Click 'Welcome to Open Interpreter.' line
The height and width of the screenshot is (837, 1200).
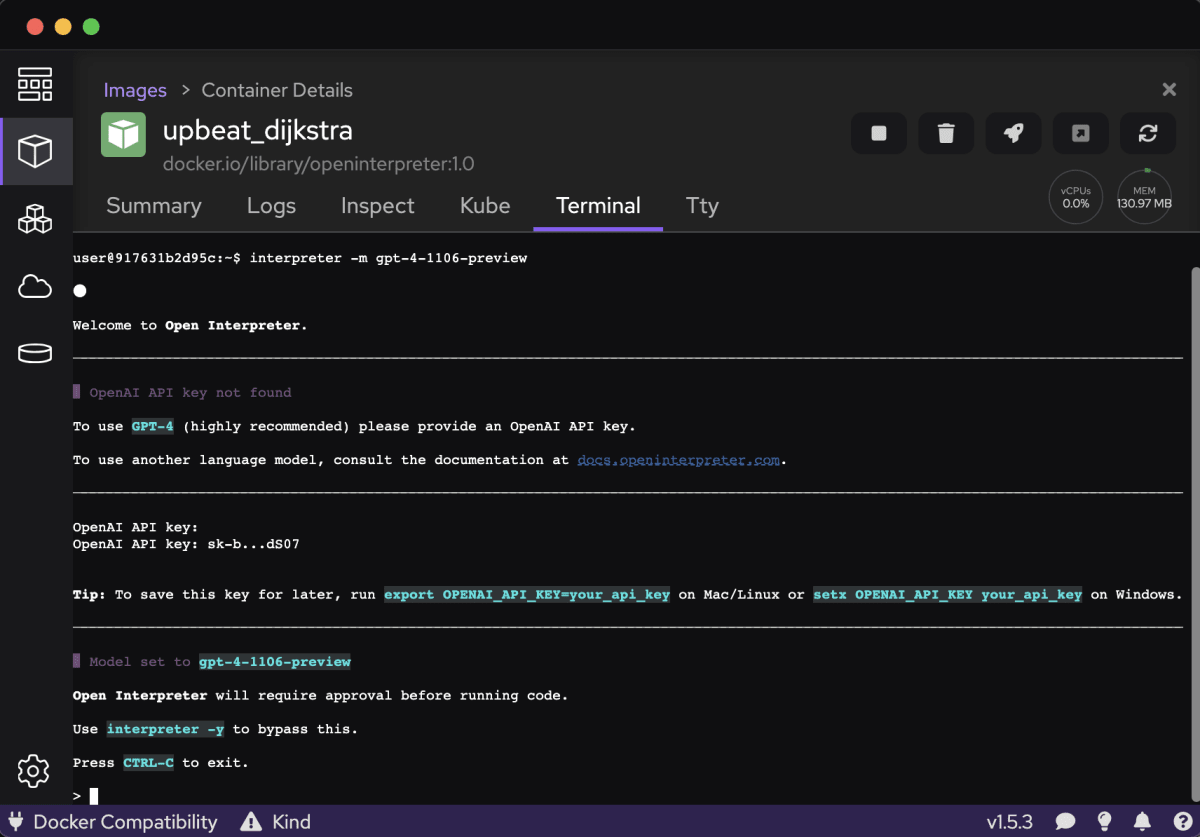tap(190, 325)
